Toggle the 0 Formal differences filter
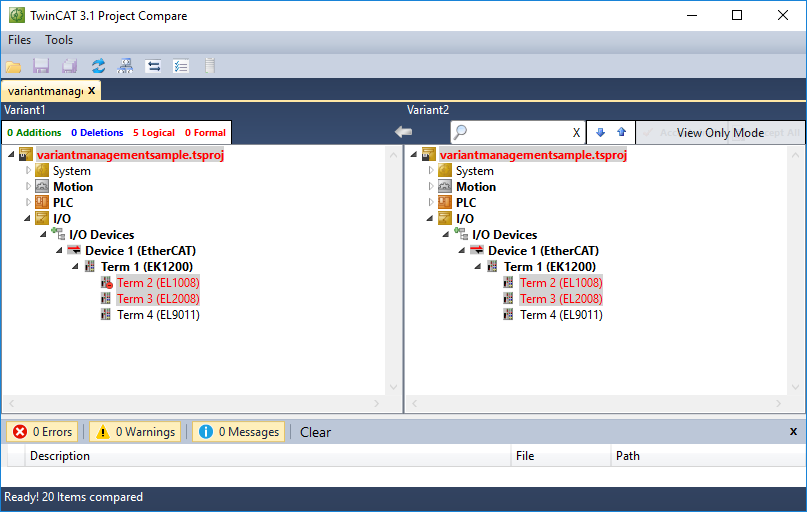Image resolution: width=807 pixels, height=512 pixels. tap(205, 133)
